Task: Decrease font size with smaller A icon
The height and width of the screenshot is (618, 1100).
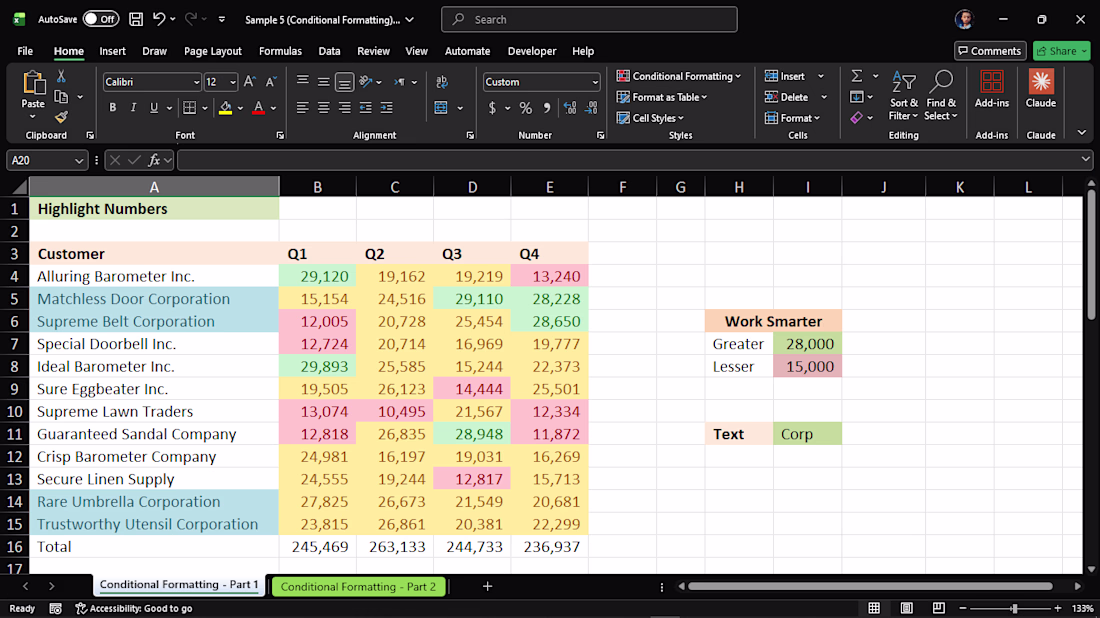Action: [271, 82]
